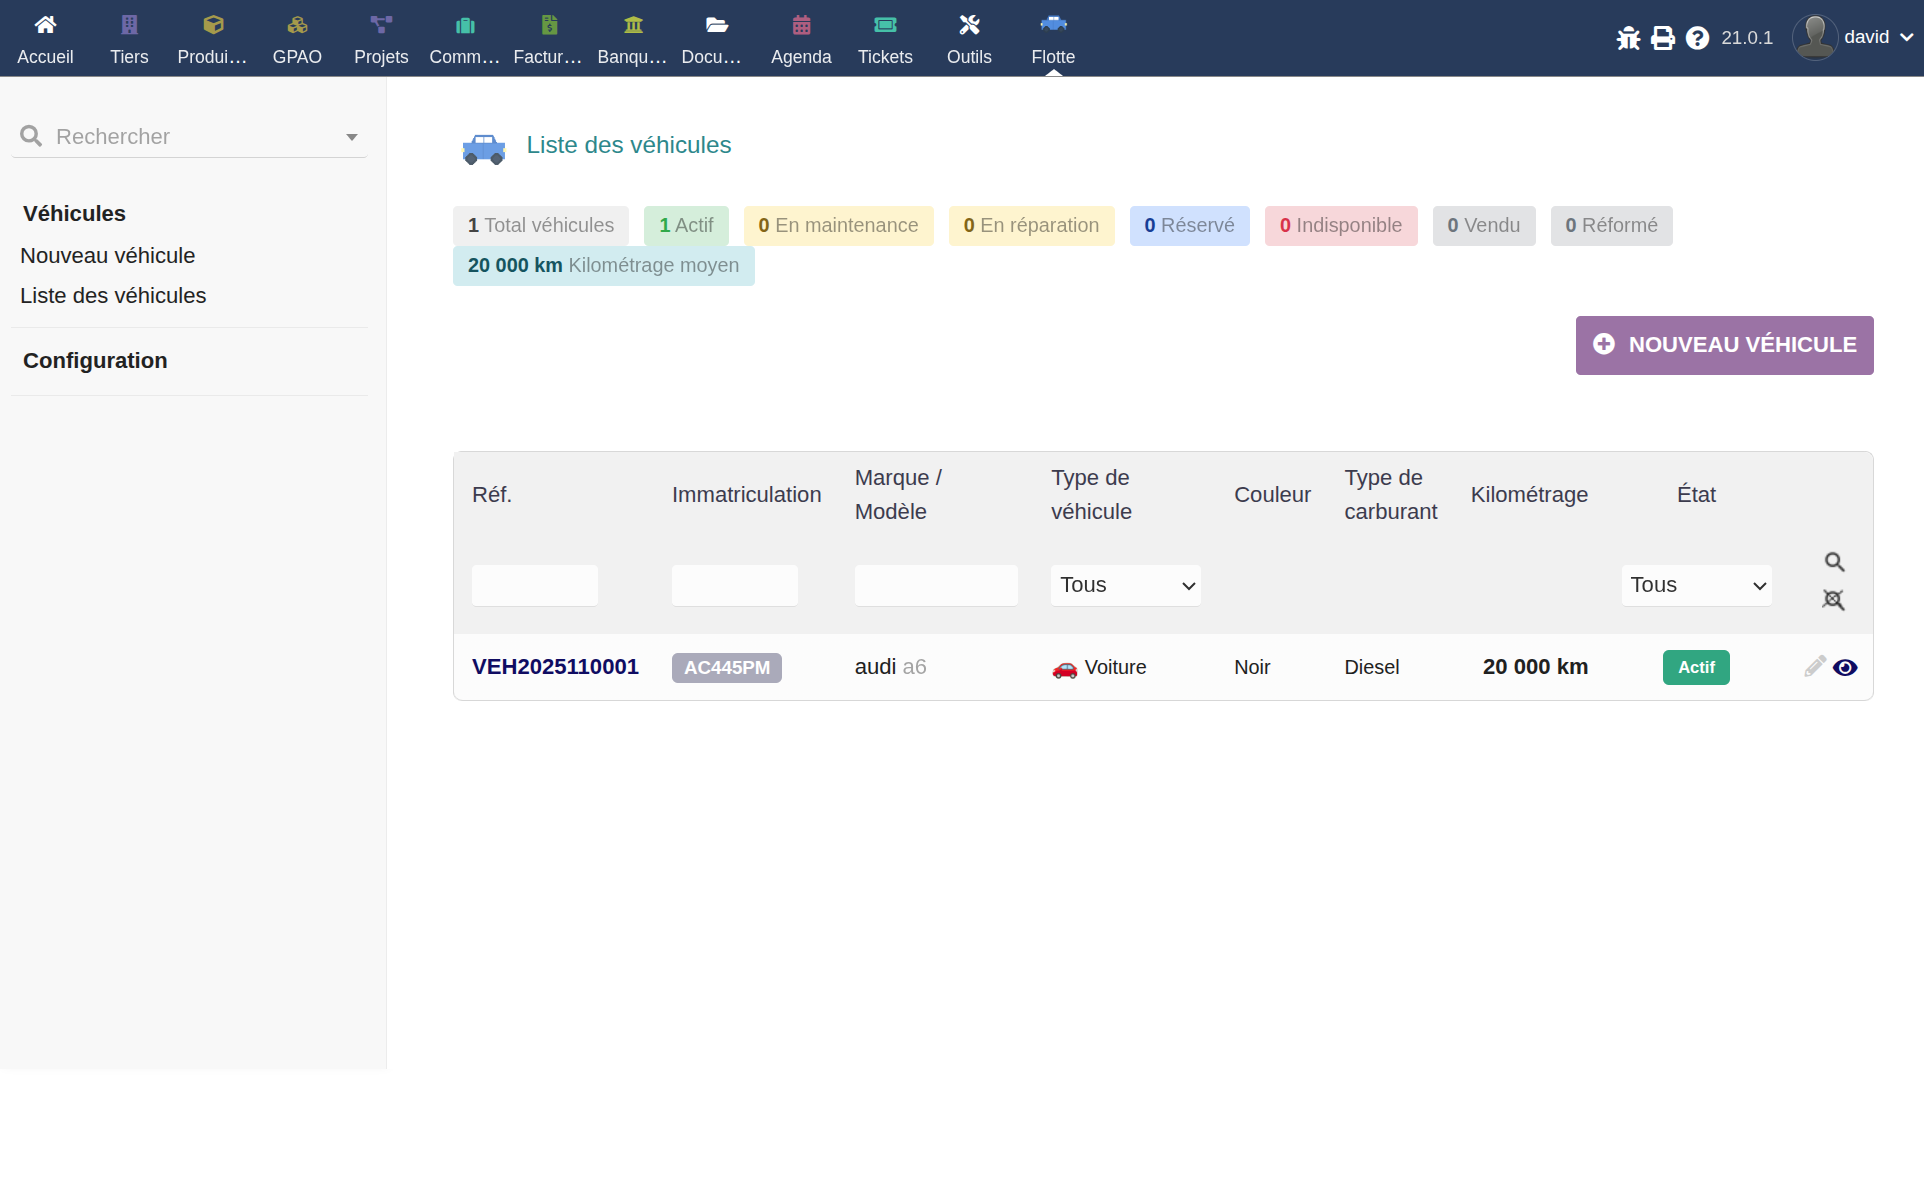This screenshot has width=1924, height=1179.
Task: Click the pencil edit icon for VEH2025110001
Action: [x=1814, y=667]
